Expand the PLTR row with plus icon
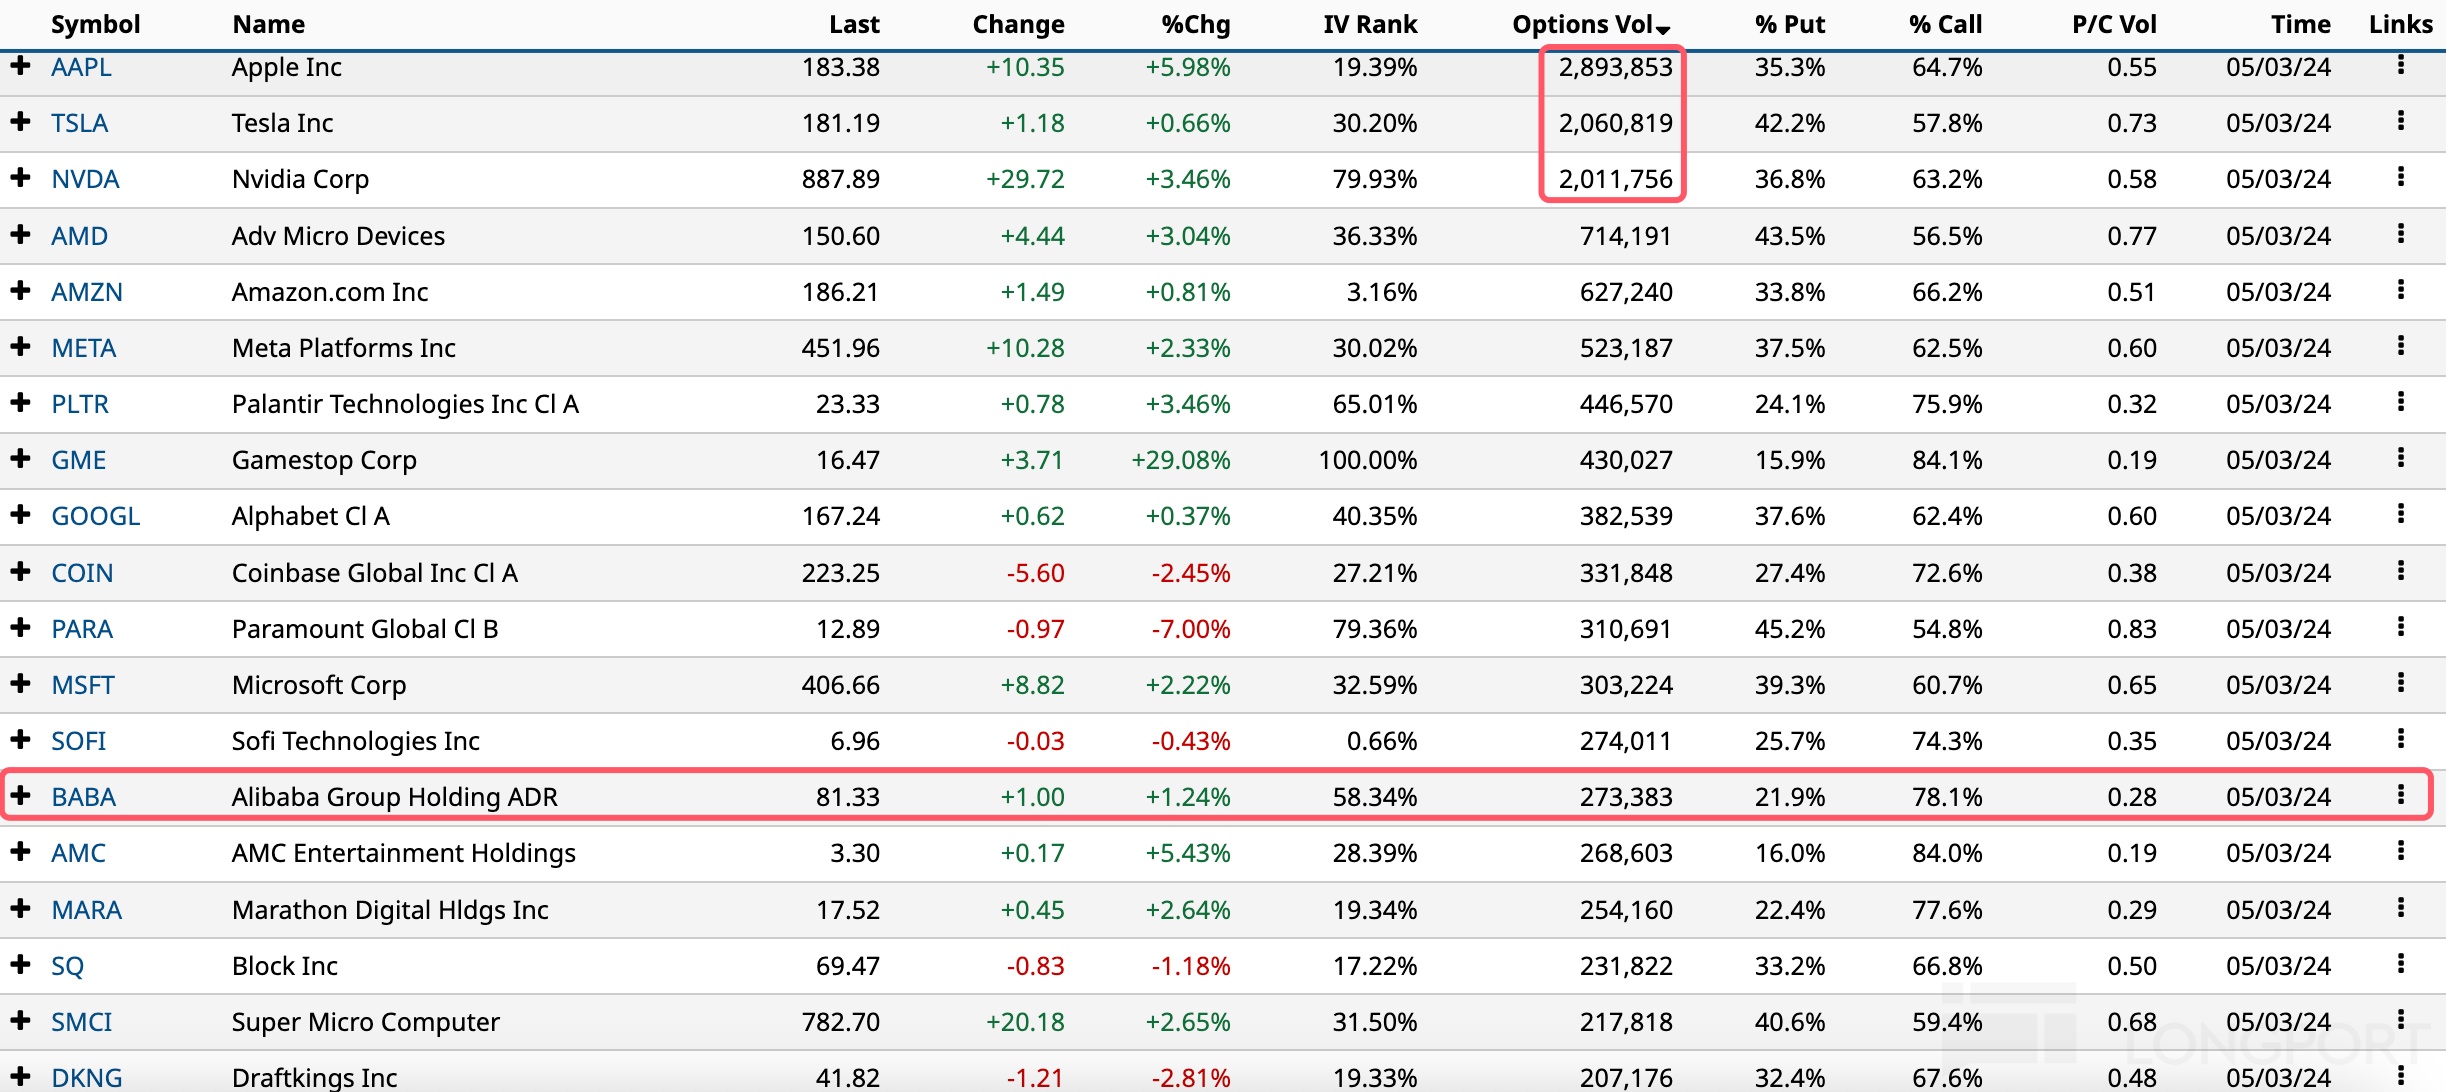Viewport: 2446px width, 1092px height. [x=20, y=403]
